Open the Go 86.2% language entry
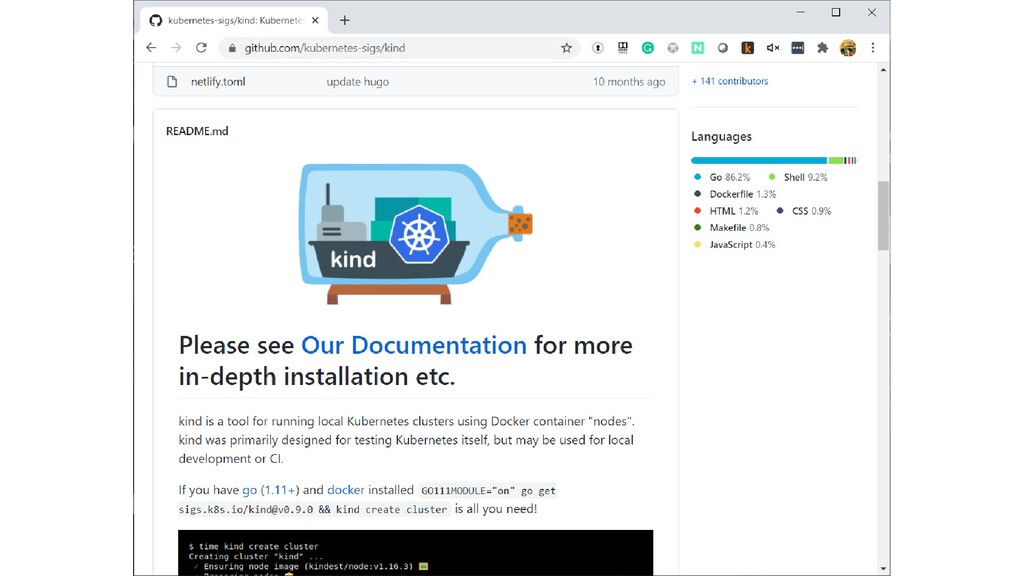Image resolution: width=1024 pixels, height=576 pixels. (722, 177)
